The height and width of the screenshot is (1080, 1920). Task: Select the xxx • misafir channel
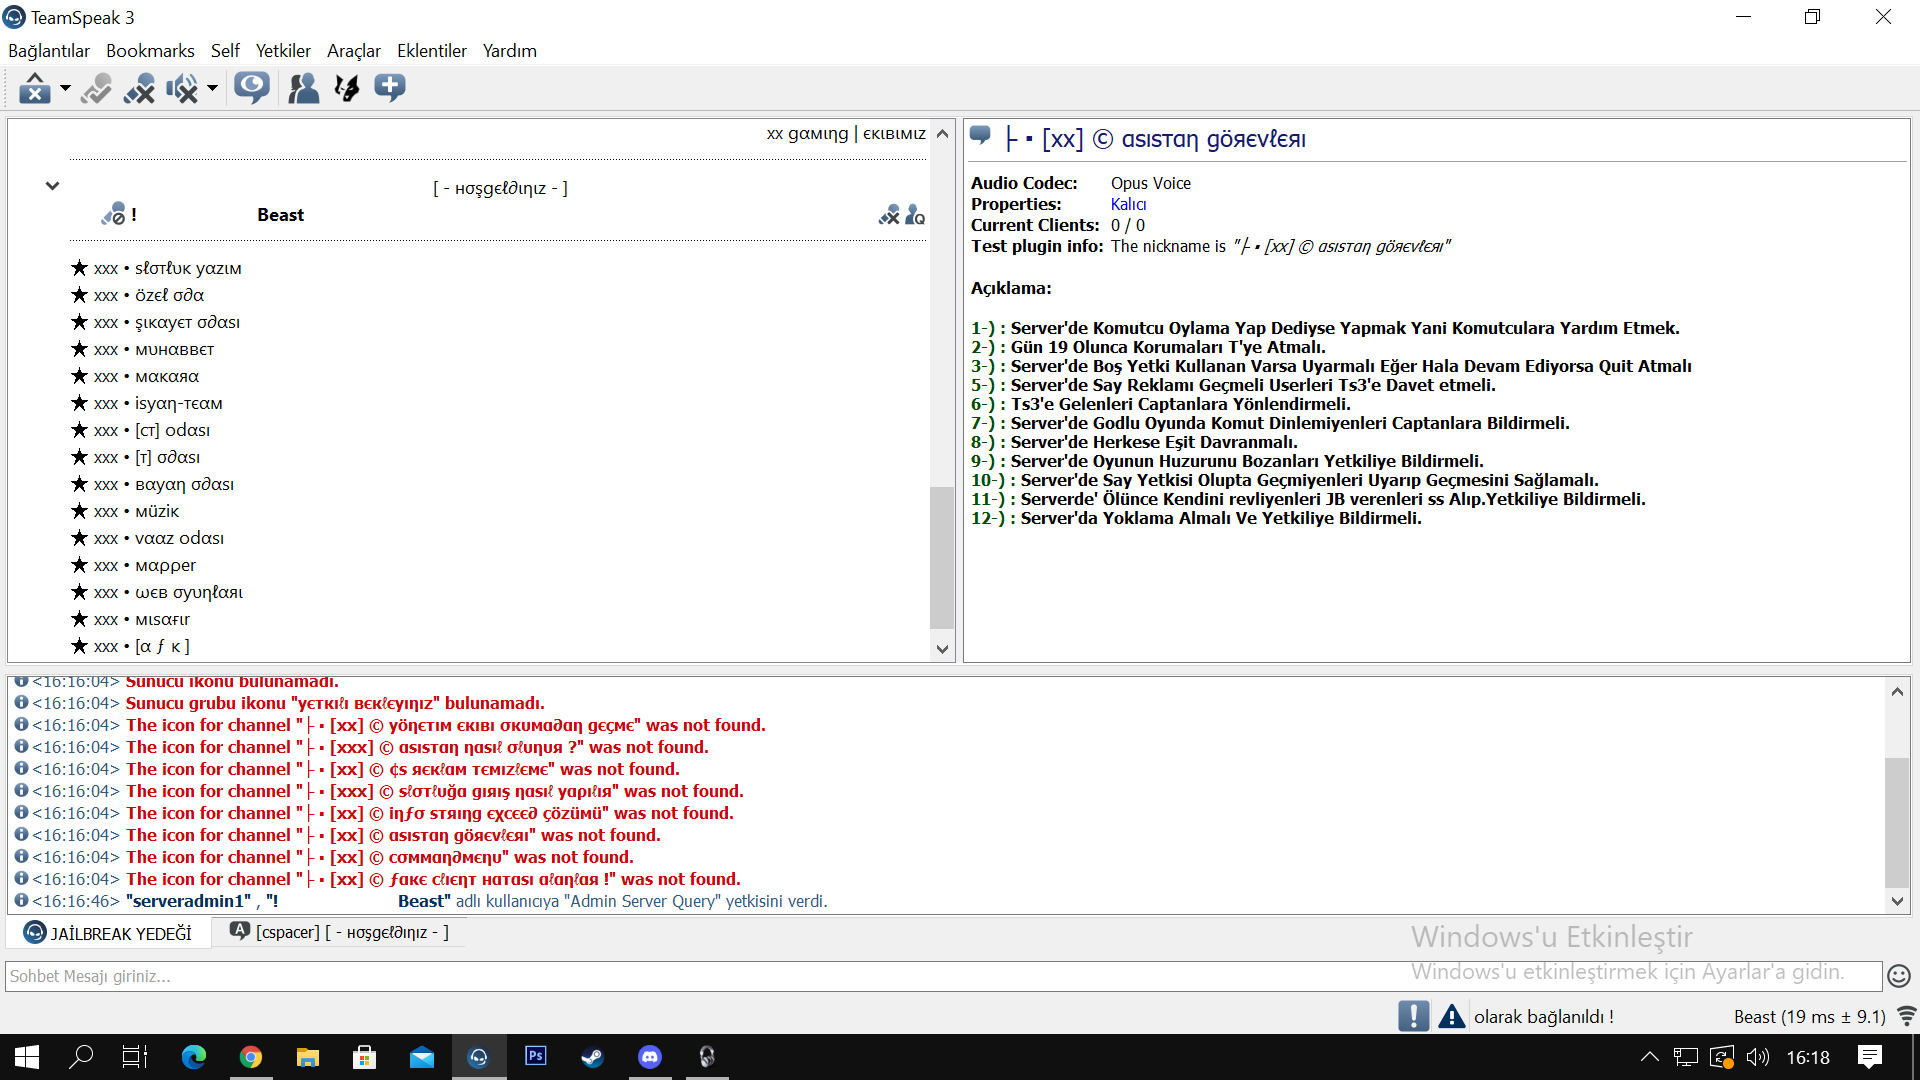[142, 619]
